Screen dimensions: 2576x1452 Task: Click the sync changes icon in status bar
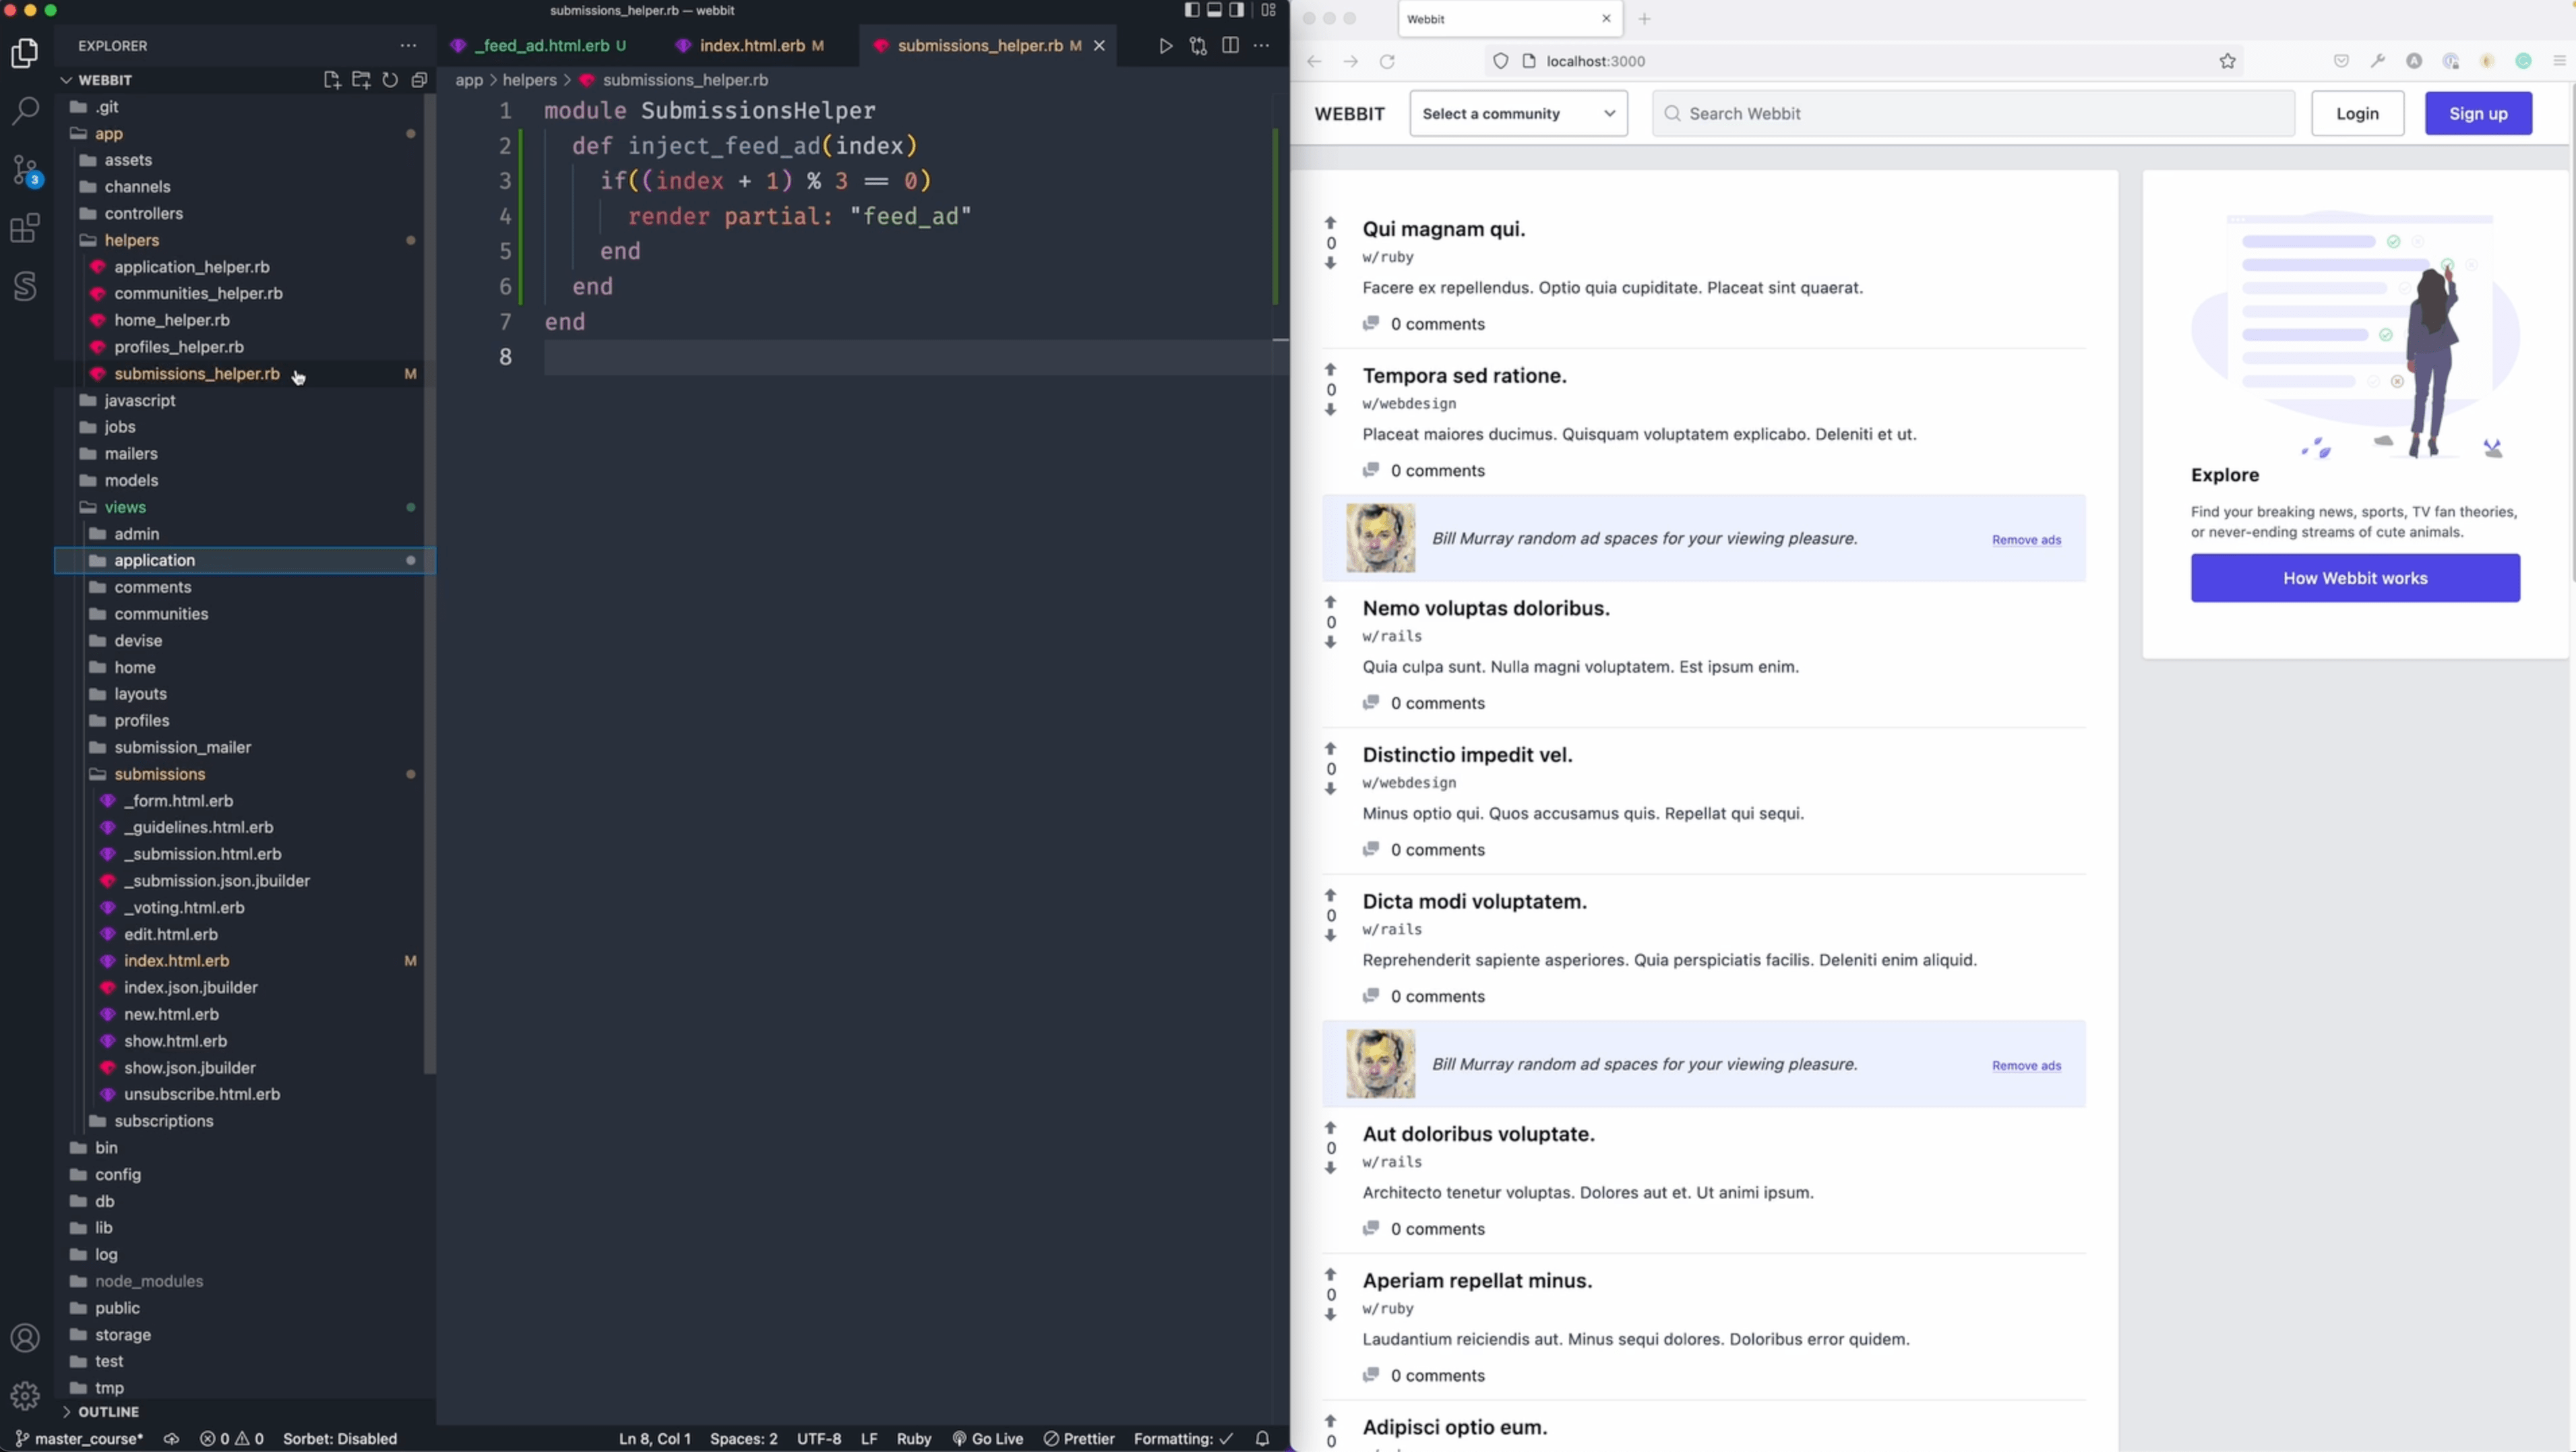[172, 1438]
